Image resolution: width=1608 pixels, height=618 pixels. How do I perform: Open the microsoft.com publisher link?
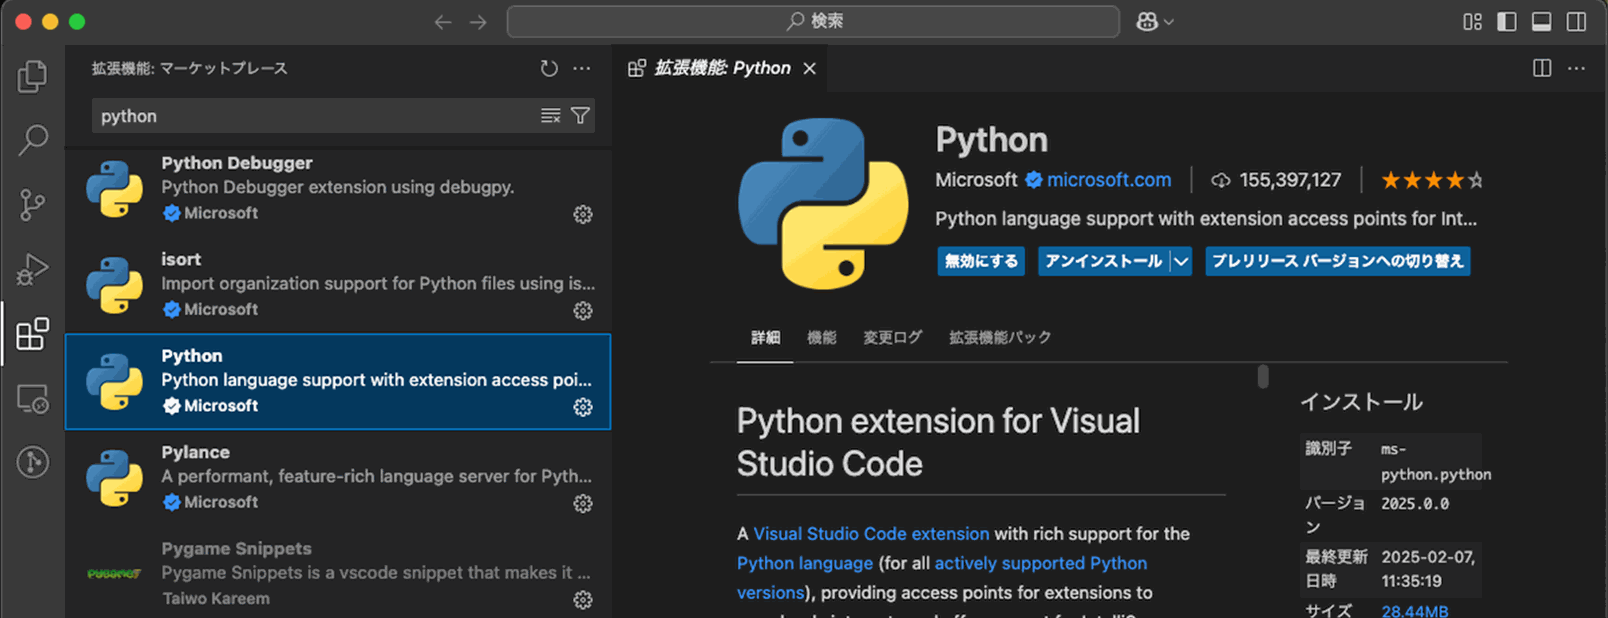(x=1109, y=180)
